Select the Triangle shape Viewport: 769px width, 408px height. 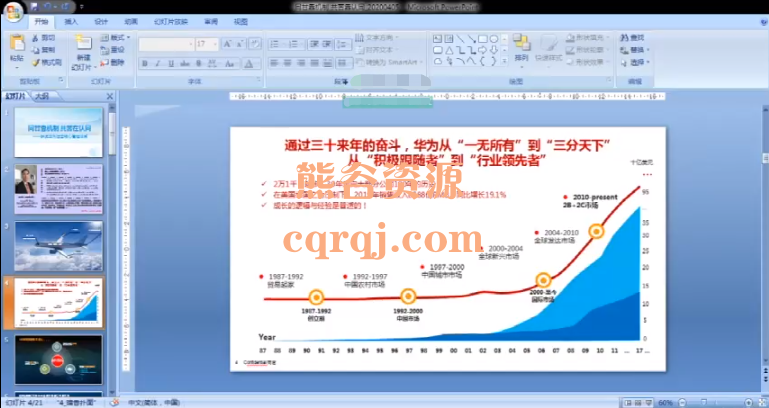pyautogui.click(x=449, y=50)
